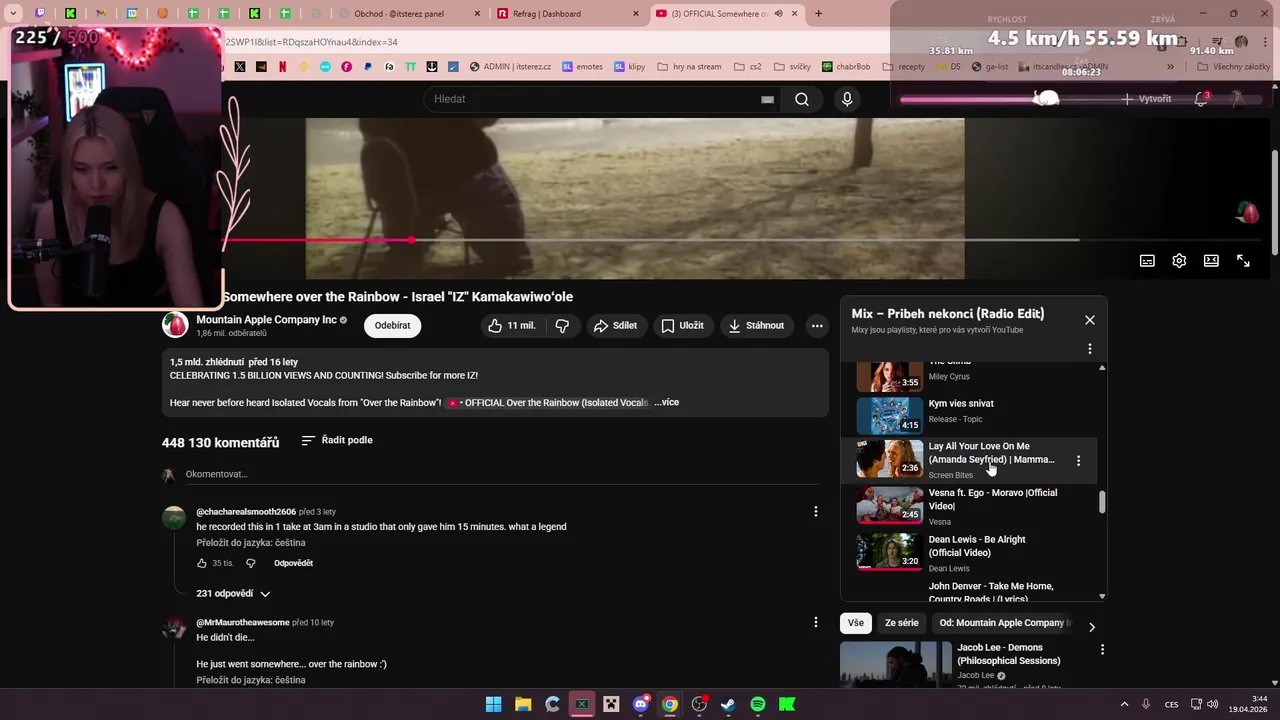Image resolution: width=1280 pixels, height=720 pixels.
Task: Open the Vytvořit create menu
Action: [x=1146, y=99]
